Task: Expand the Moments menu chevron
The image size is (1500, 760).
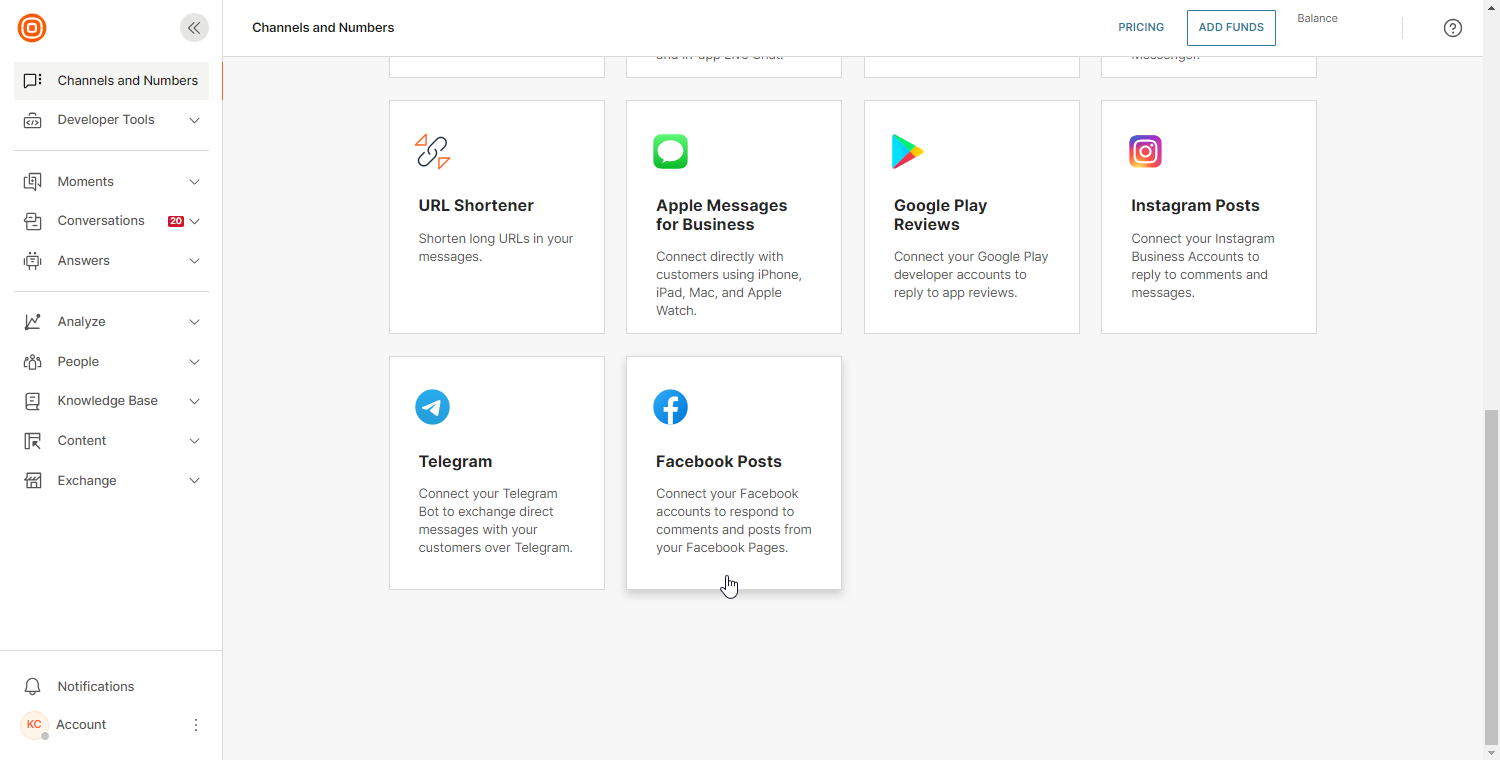Action: pyautogui.click(x=195, y=182)
